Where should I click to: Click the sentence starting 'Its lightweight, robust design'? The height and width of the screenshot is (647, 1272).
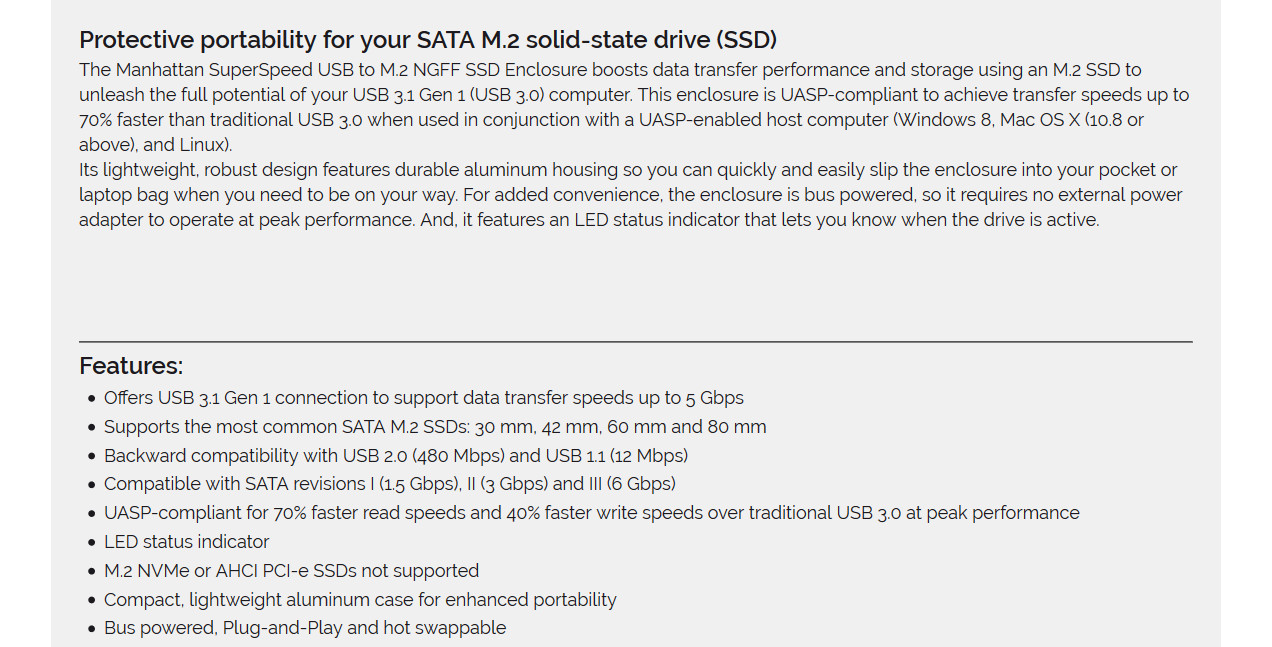tap(631, 195)
